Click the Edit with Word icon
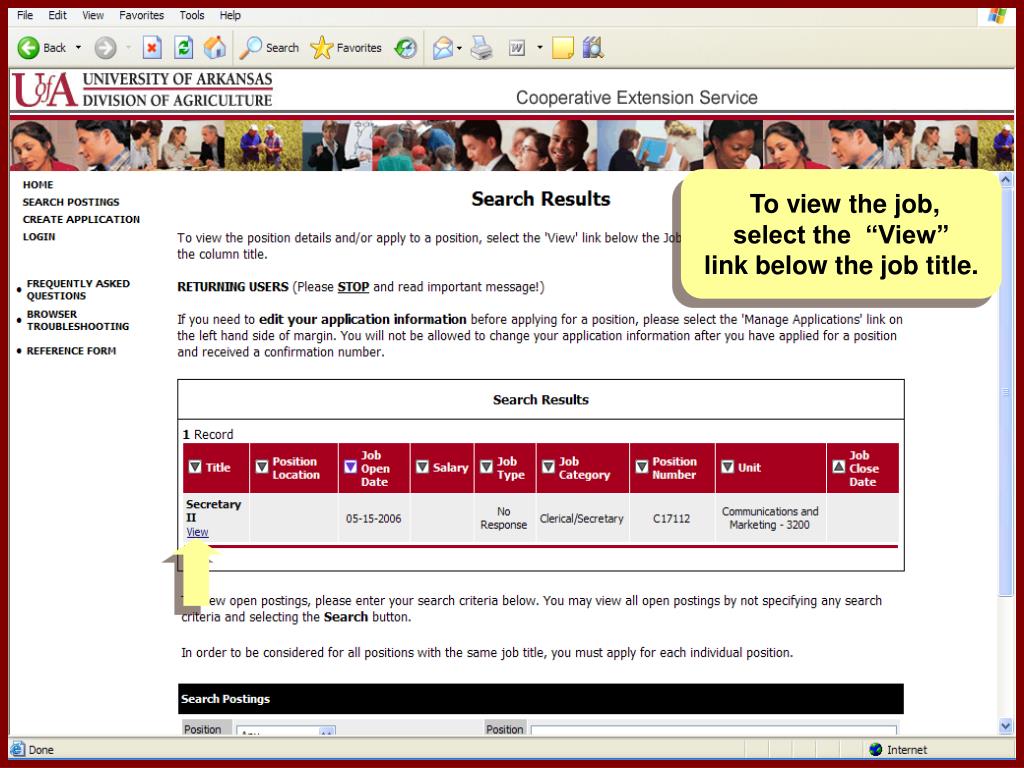This screenshot has height=768, width=1024. 517,48
